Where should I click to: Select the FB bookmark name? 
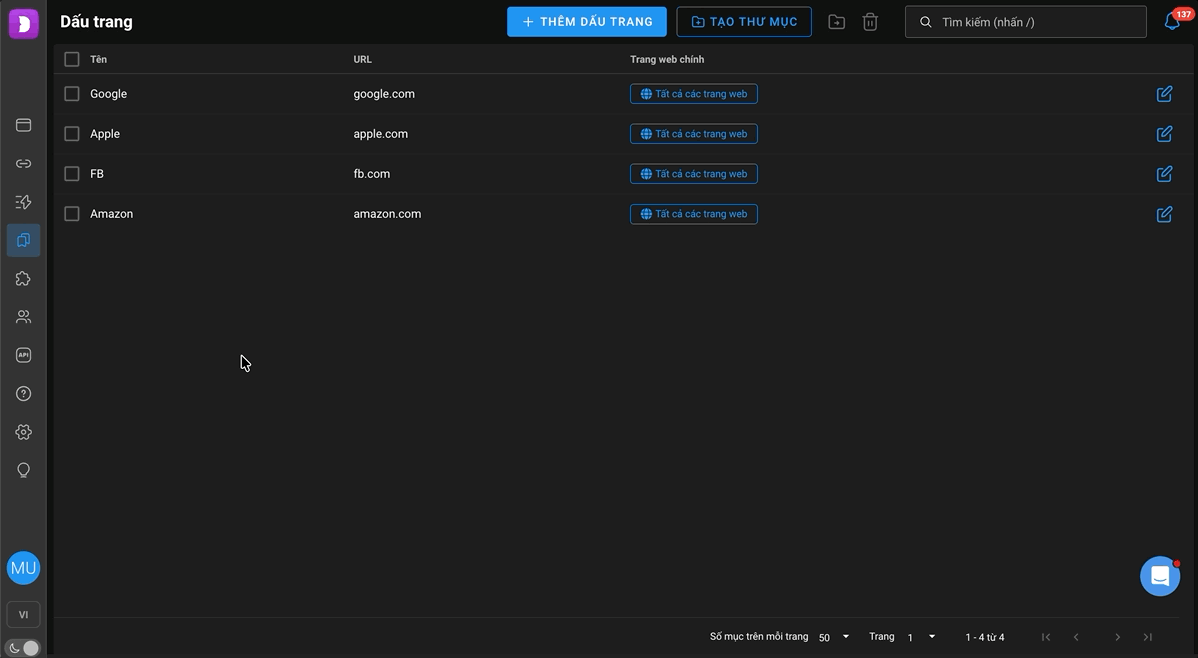point(97,173)
